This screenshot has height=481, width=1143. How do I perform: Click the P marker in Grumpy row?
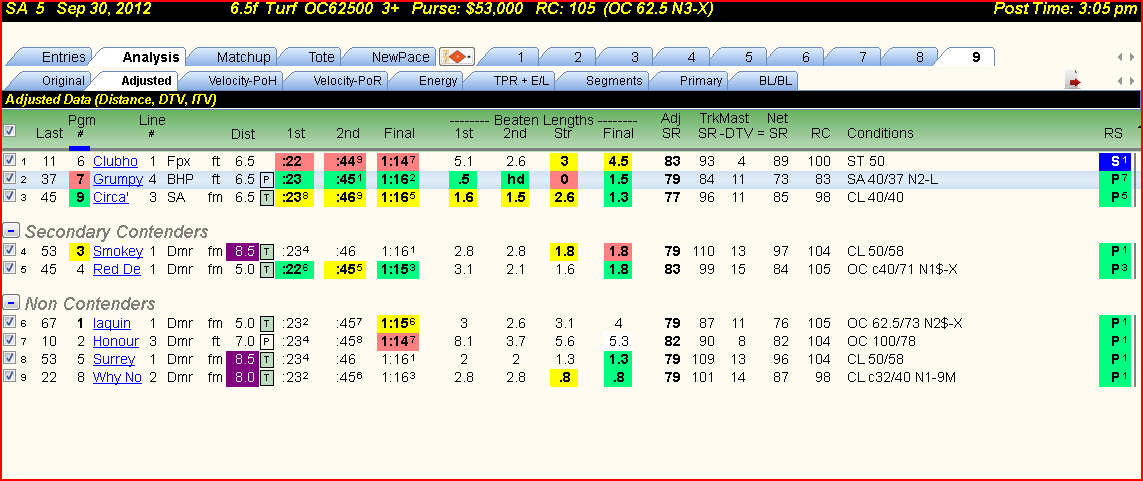point(267,179)
